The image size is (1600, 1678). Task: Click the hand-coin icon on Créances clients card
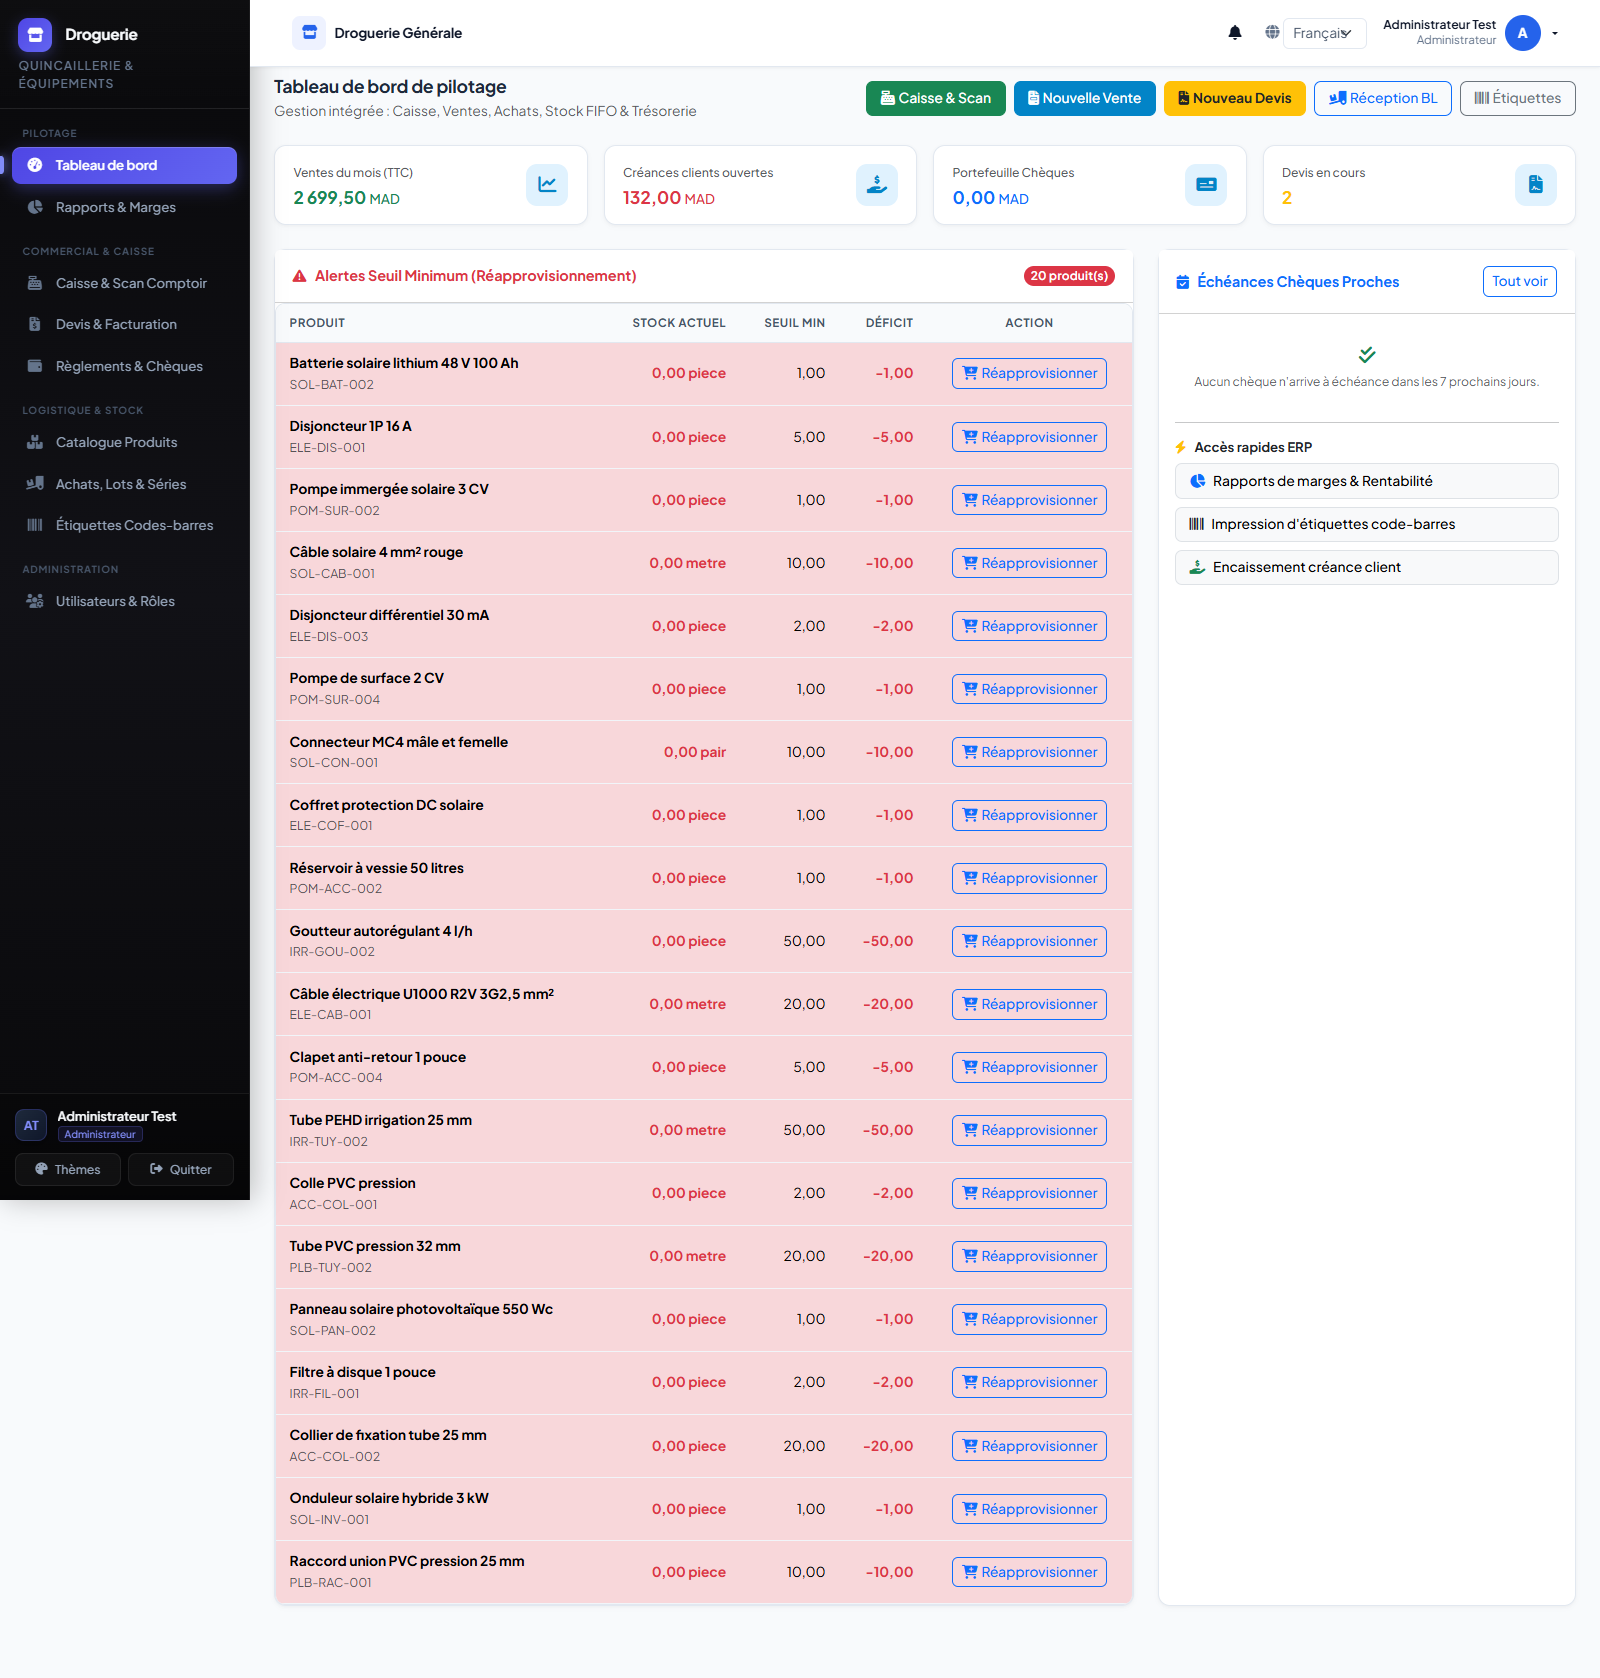(876, 185)
